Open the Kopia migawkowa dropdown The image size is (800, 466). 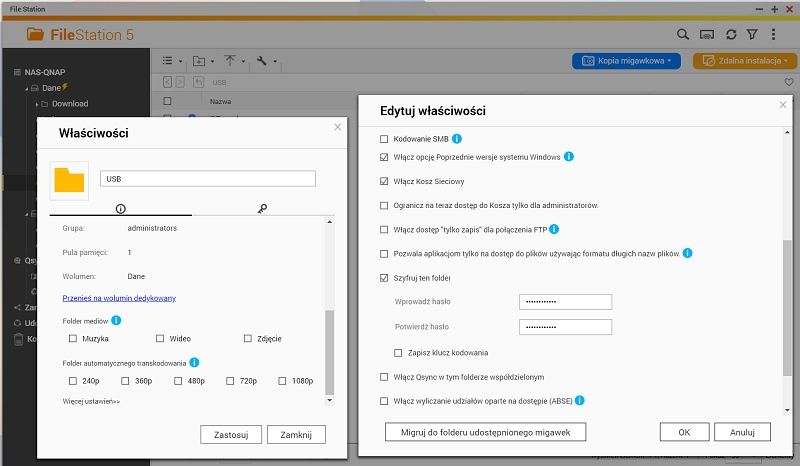coord(626,61)
